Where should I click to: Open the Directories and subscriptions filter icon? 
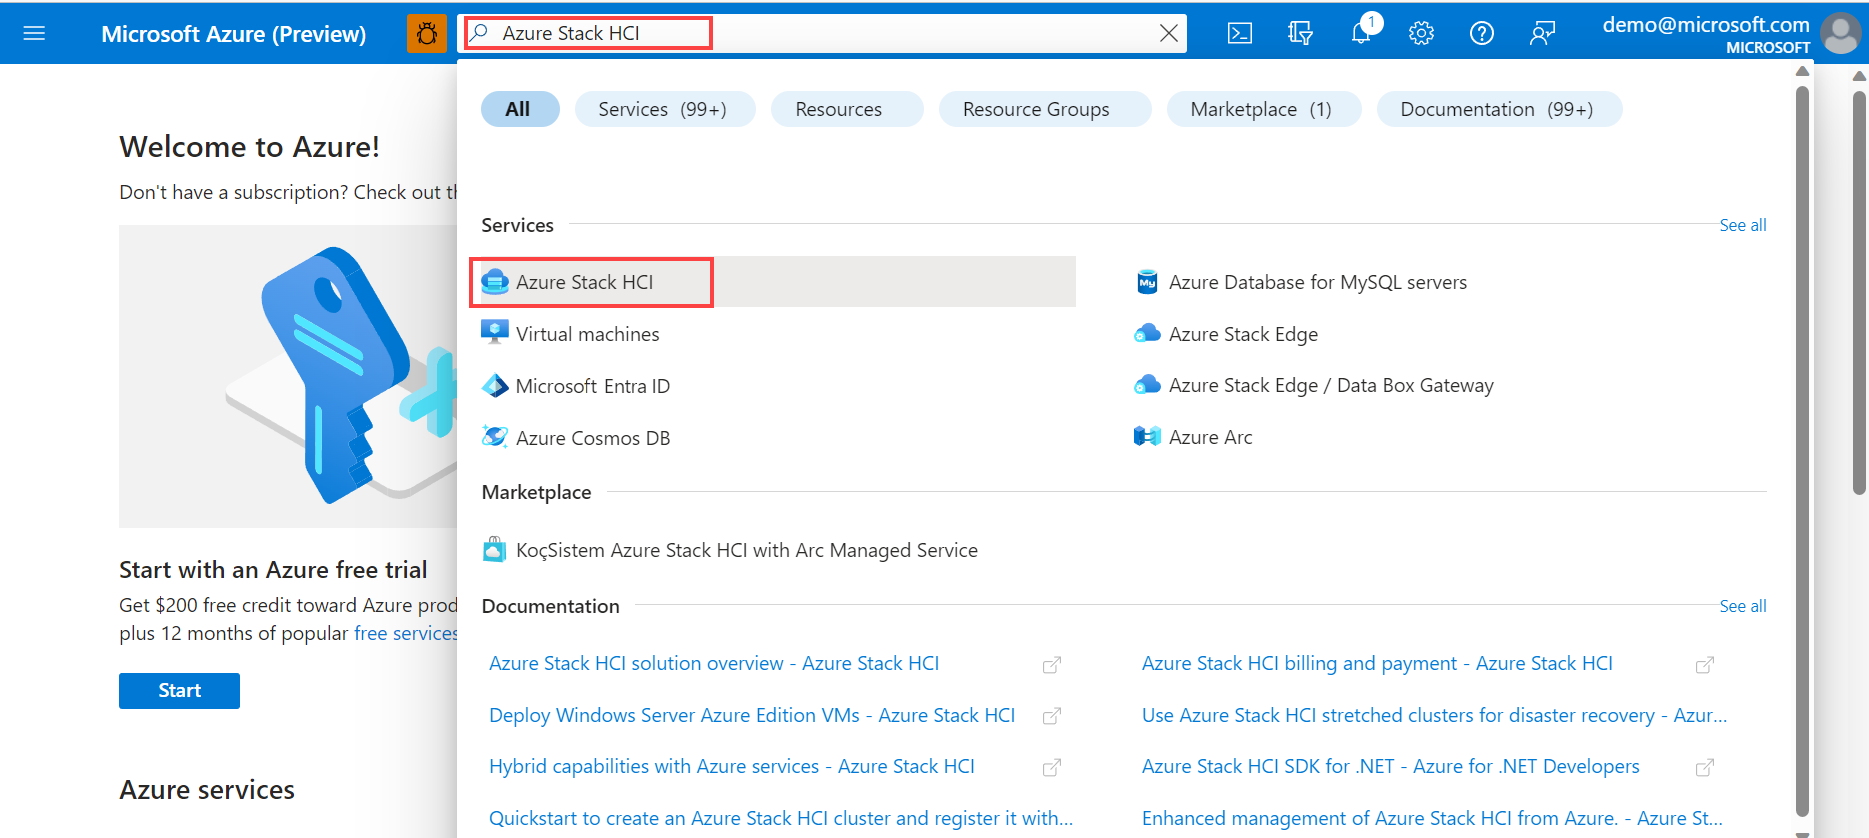coord(1300,33)
